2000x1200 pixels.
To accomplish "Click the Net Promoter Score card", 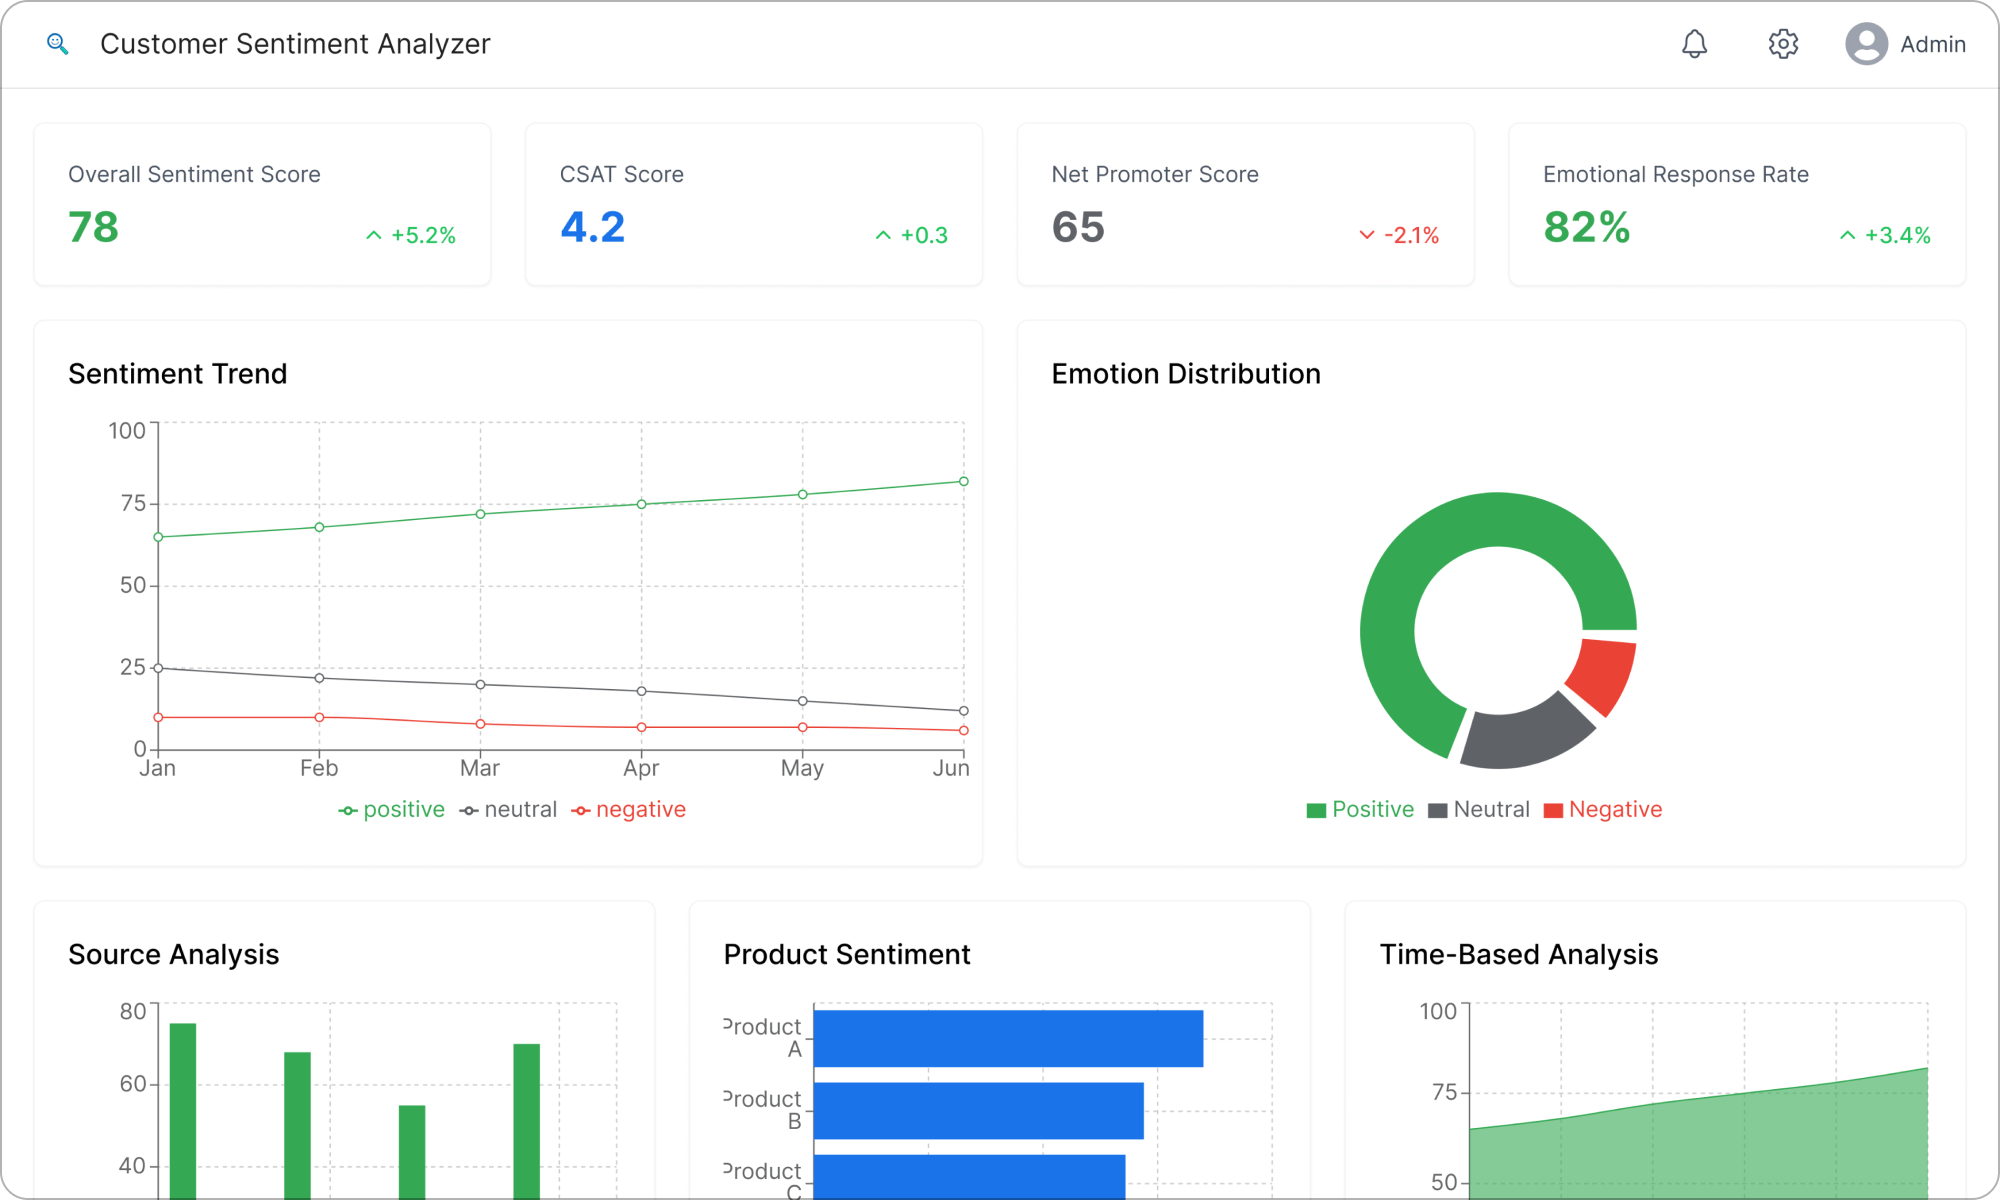I will [x=1245, y=204].
